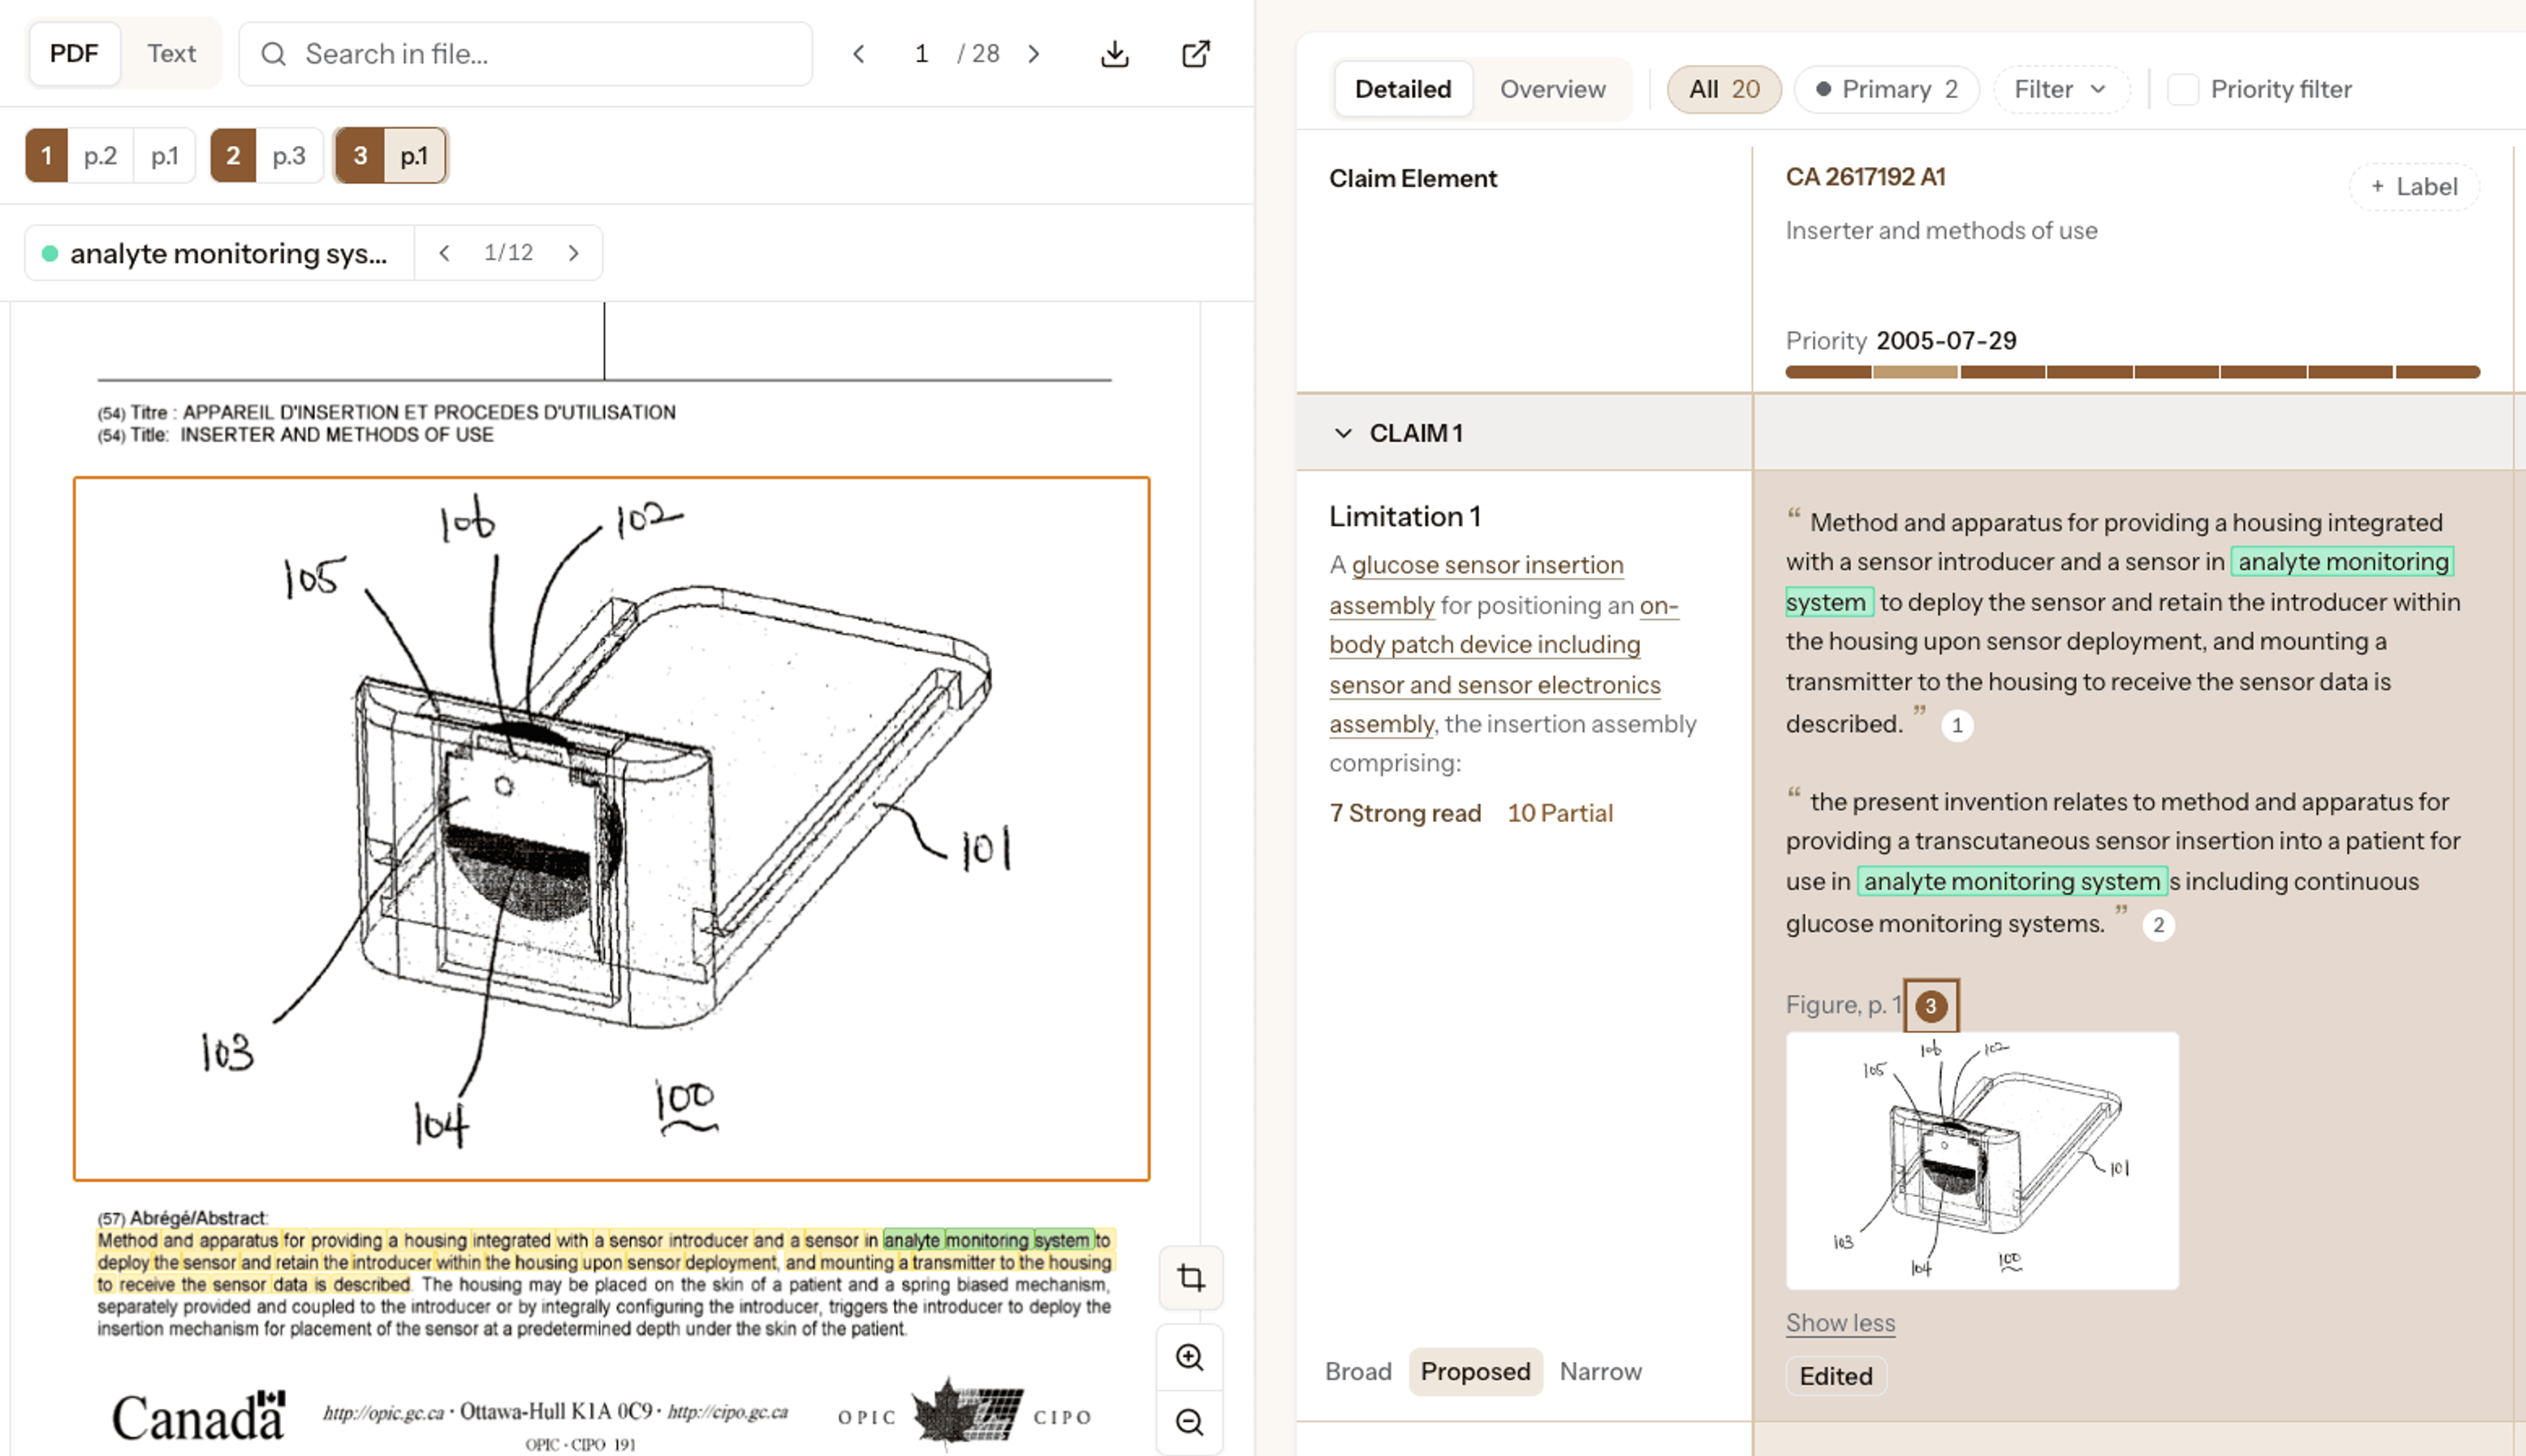Click citation marker 2 after second quote
Viewport: 2526px width, 1456px height.
pyautogui.click(x=2158, y=925)
